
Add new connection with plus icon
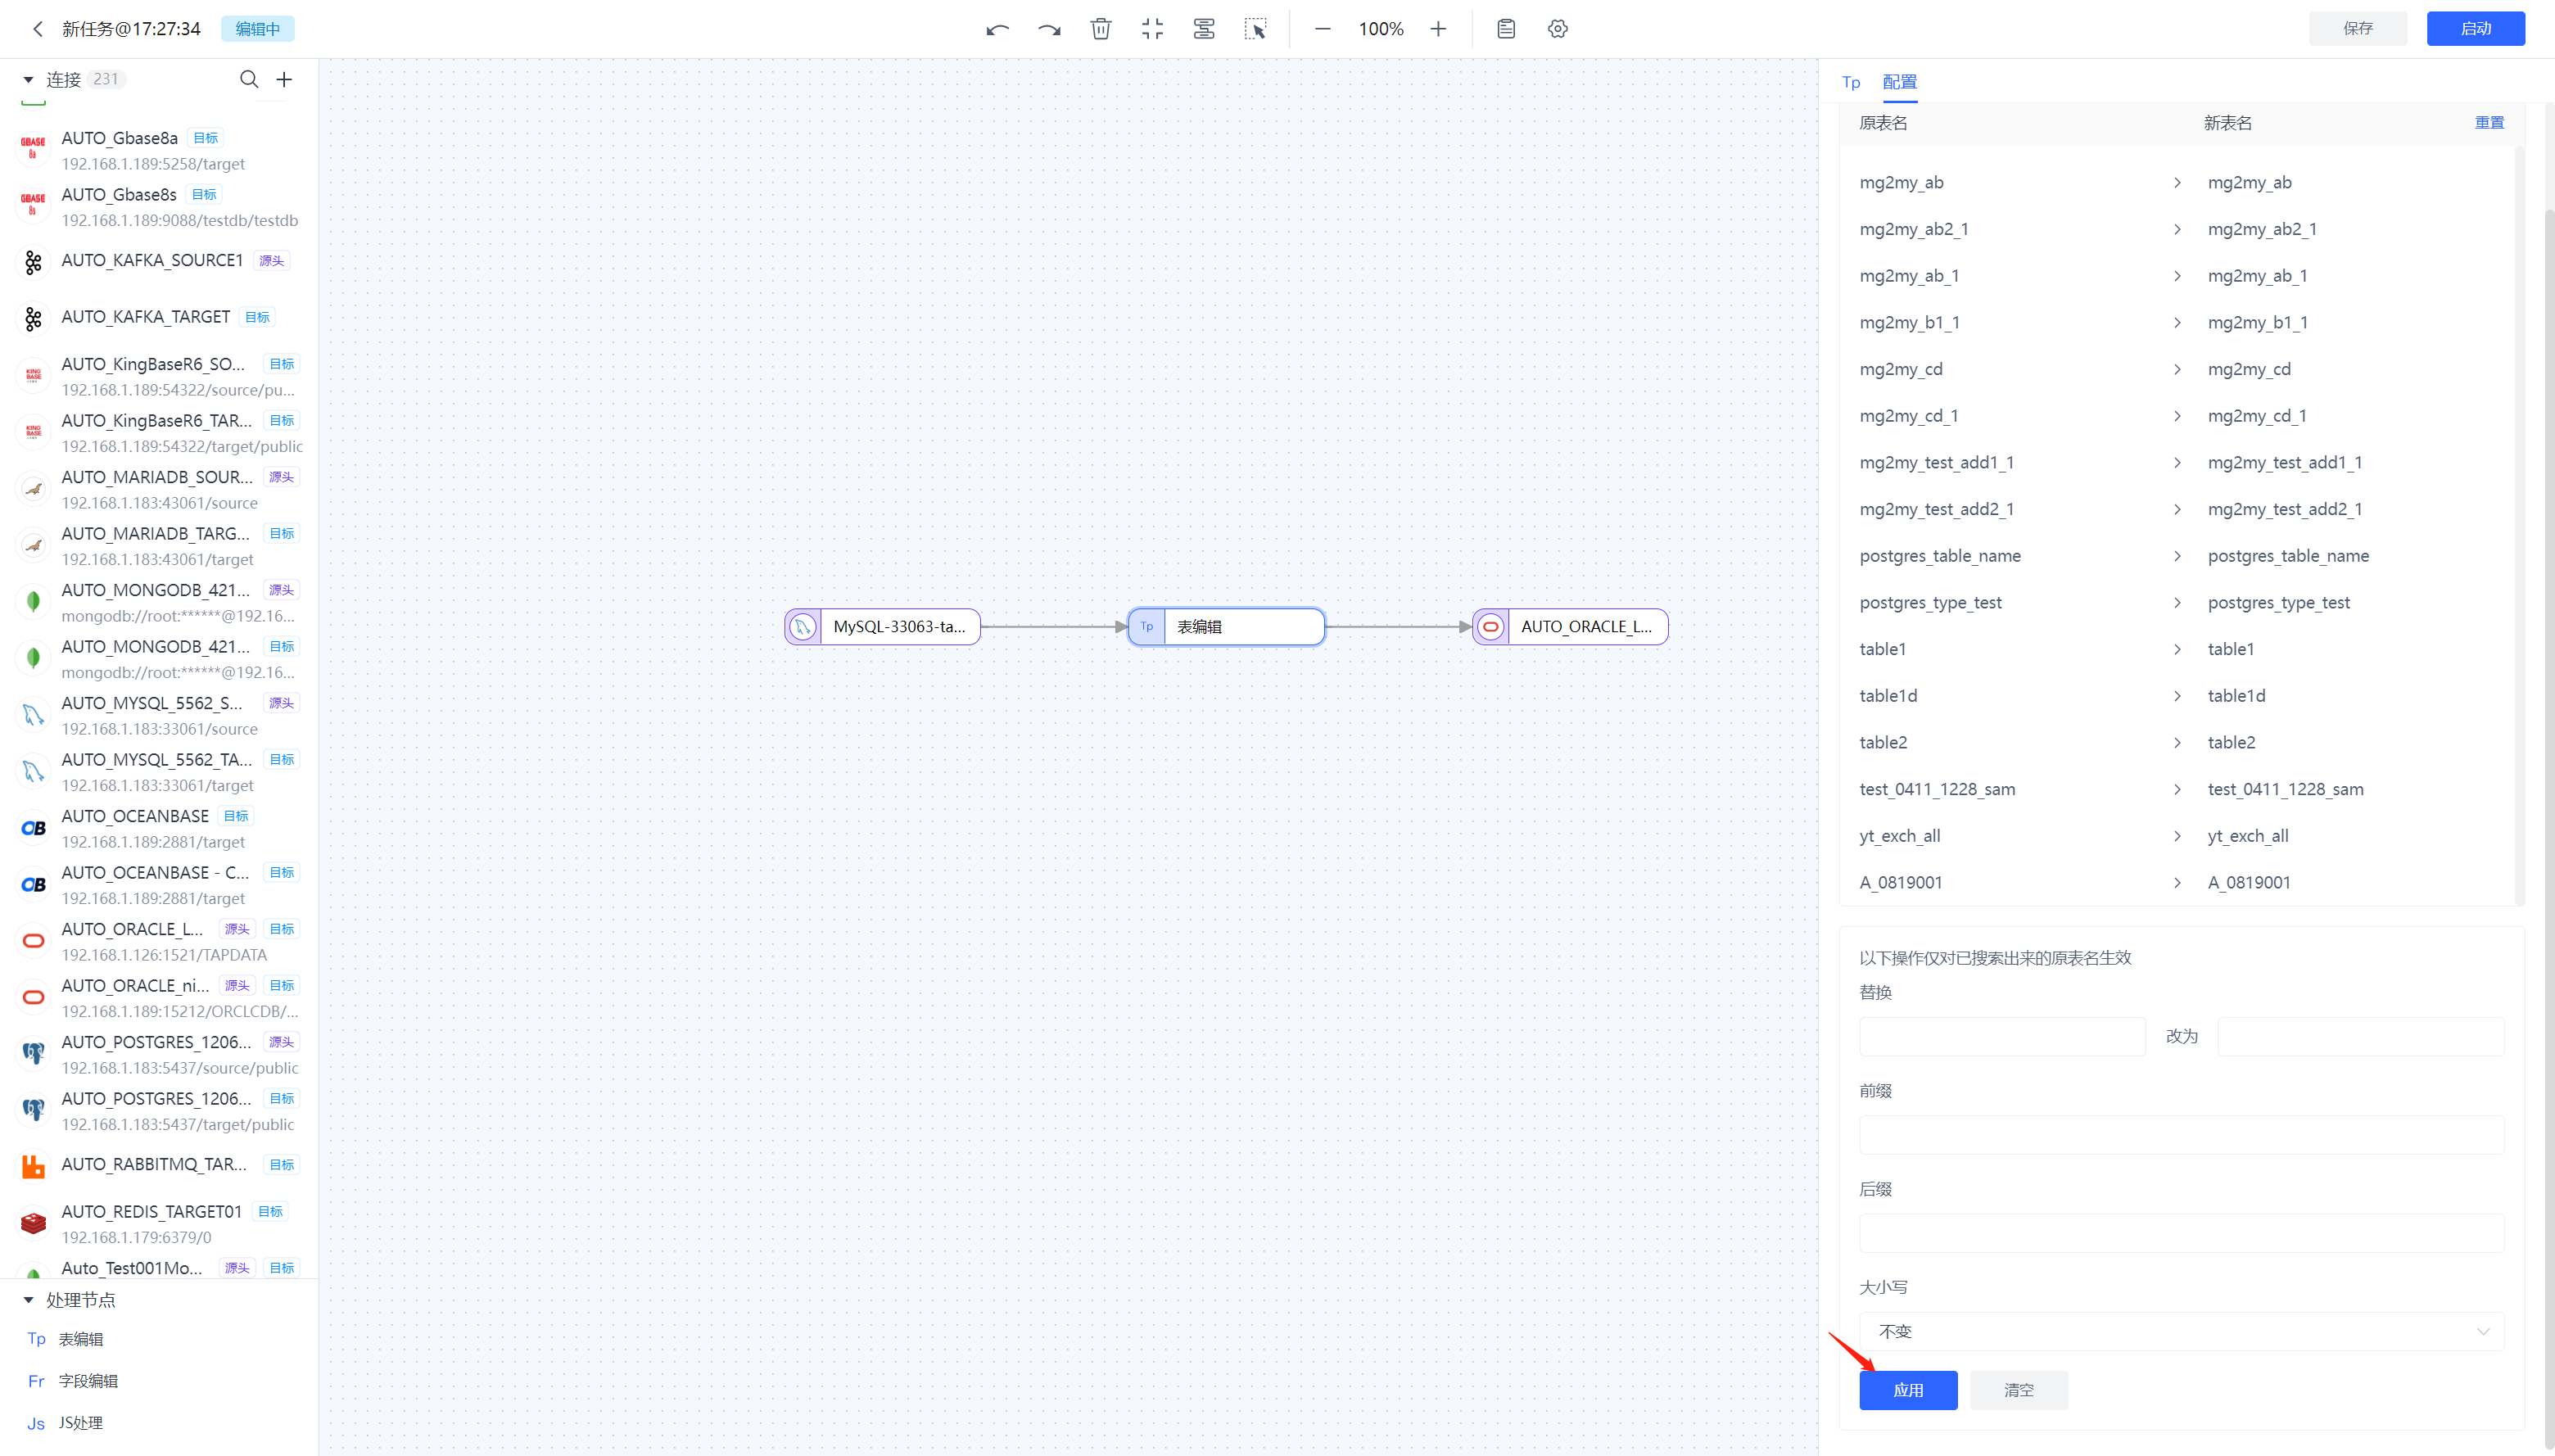point(284,79)
